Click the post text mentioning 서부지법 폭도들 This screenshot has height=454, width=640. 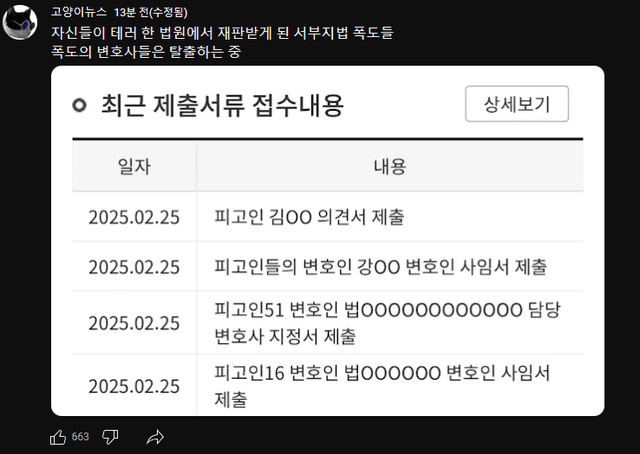click(x=222, y=33)
